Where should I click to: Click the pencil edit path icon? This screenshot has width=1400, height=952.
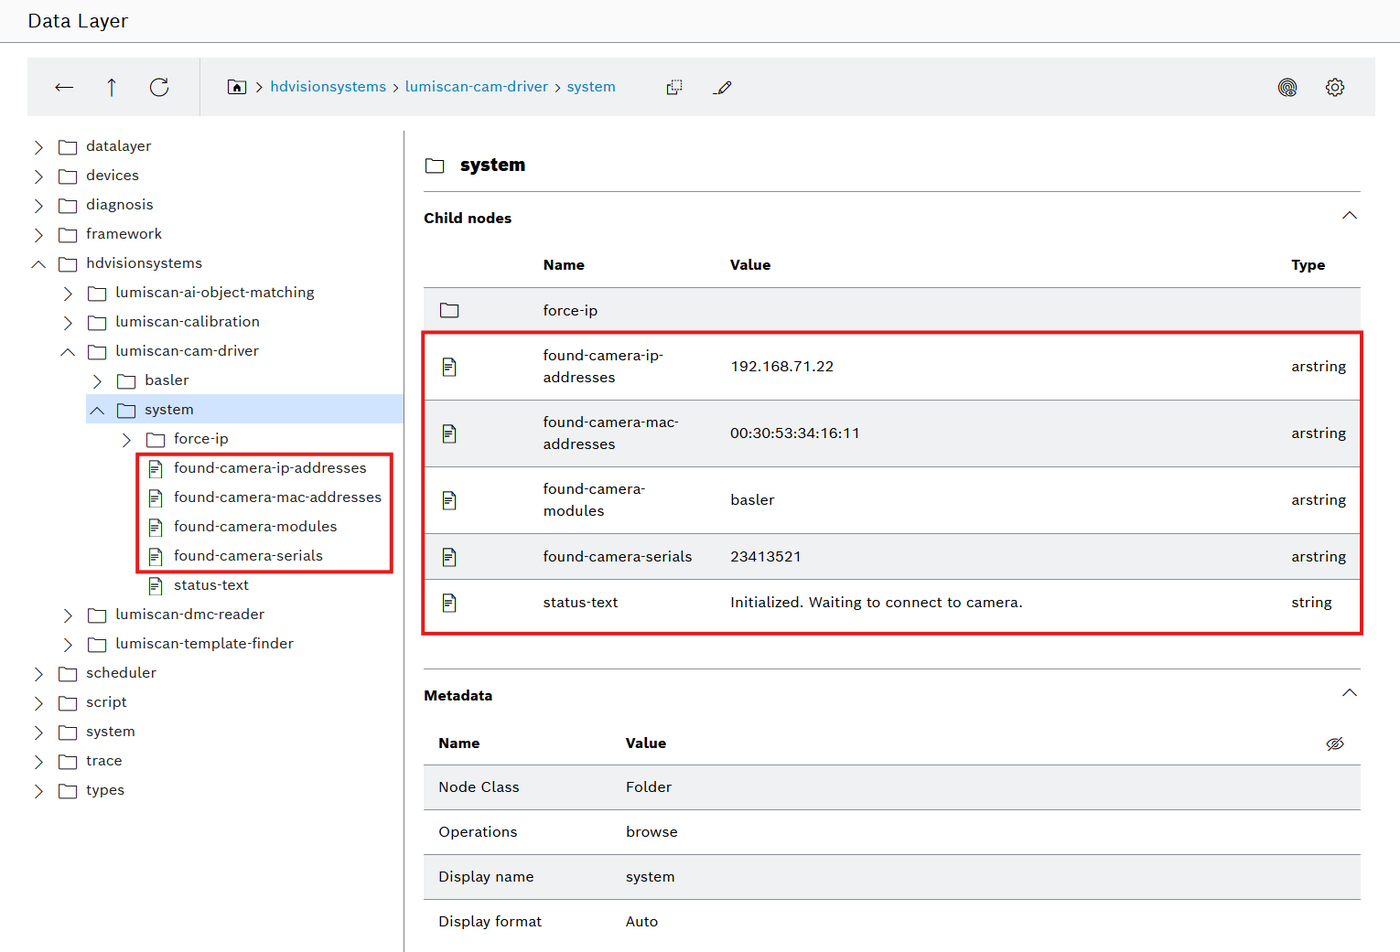click(x=722, y=87)
